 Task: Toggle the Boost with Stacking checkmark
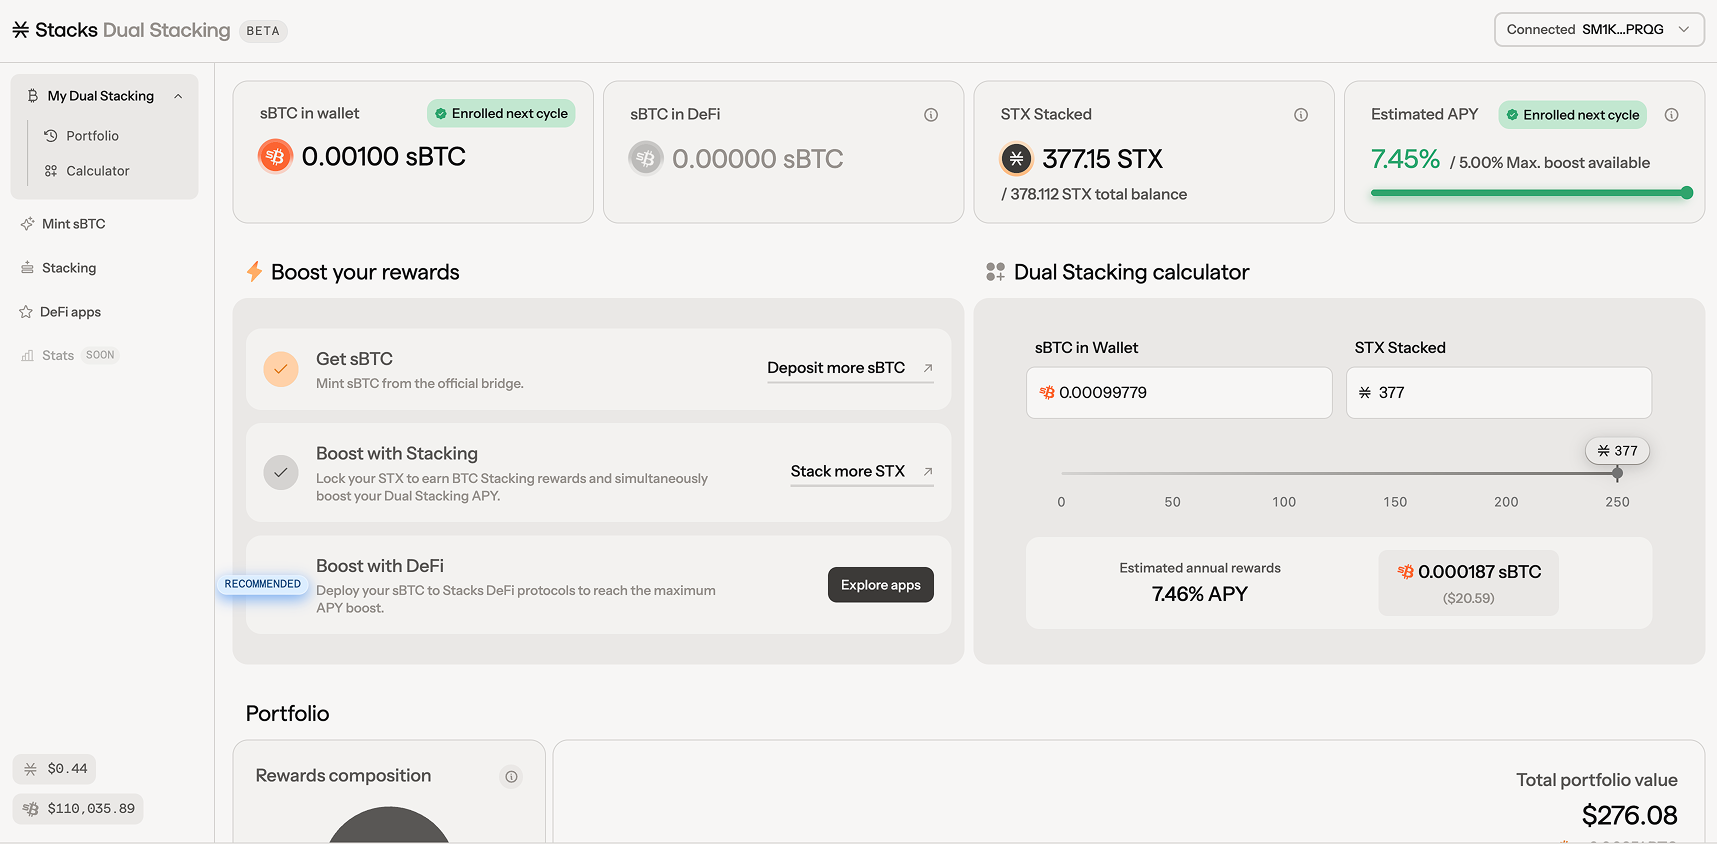[281, 472]
